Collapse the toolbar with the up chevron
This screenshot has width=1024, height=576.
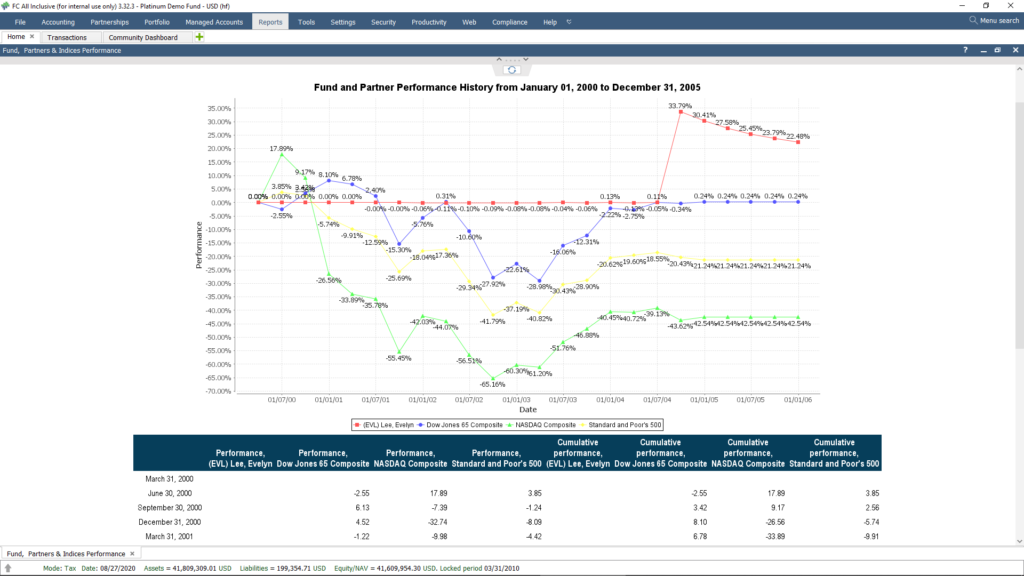coord(499,59)
